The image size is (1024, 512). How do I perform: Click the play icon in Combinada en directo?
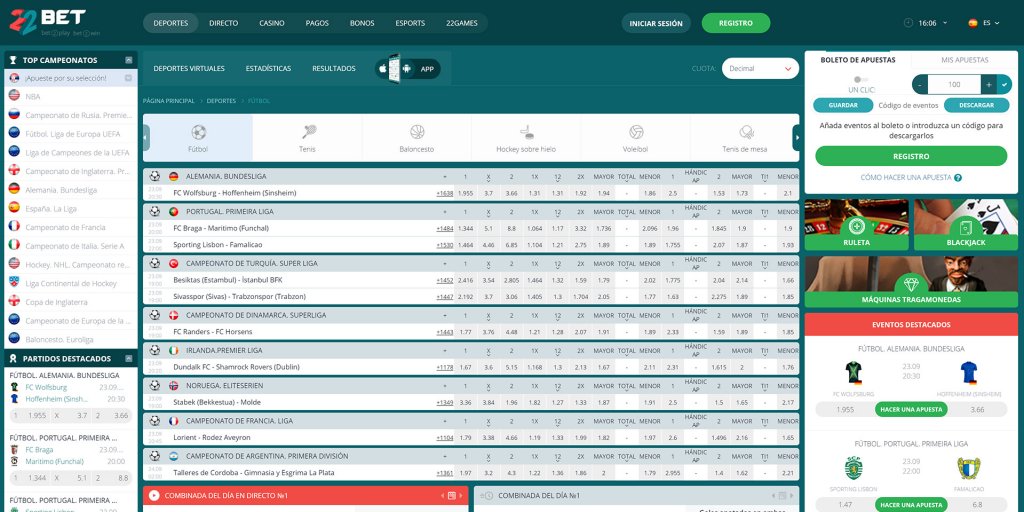154,496
